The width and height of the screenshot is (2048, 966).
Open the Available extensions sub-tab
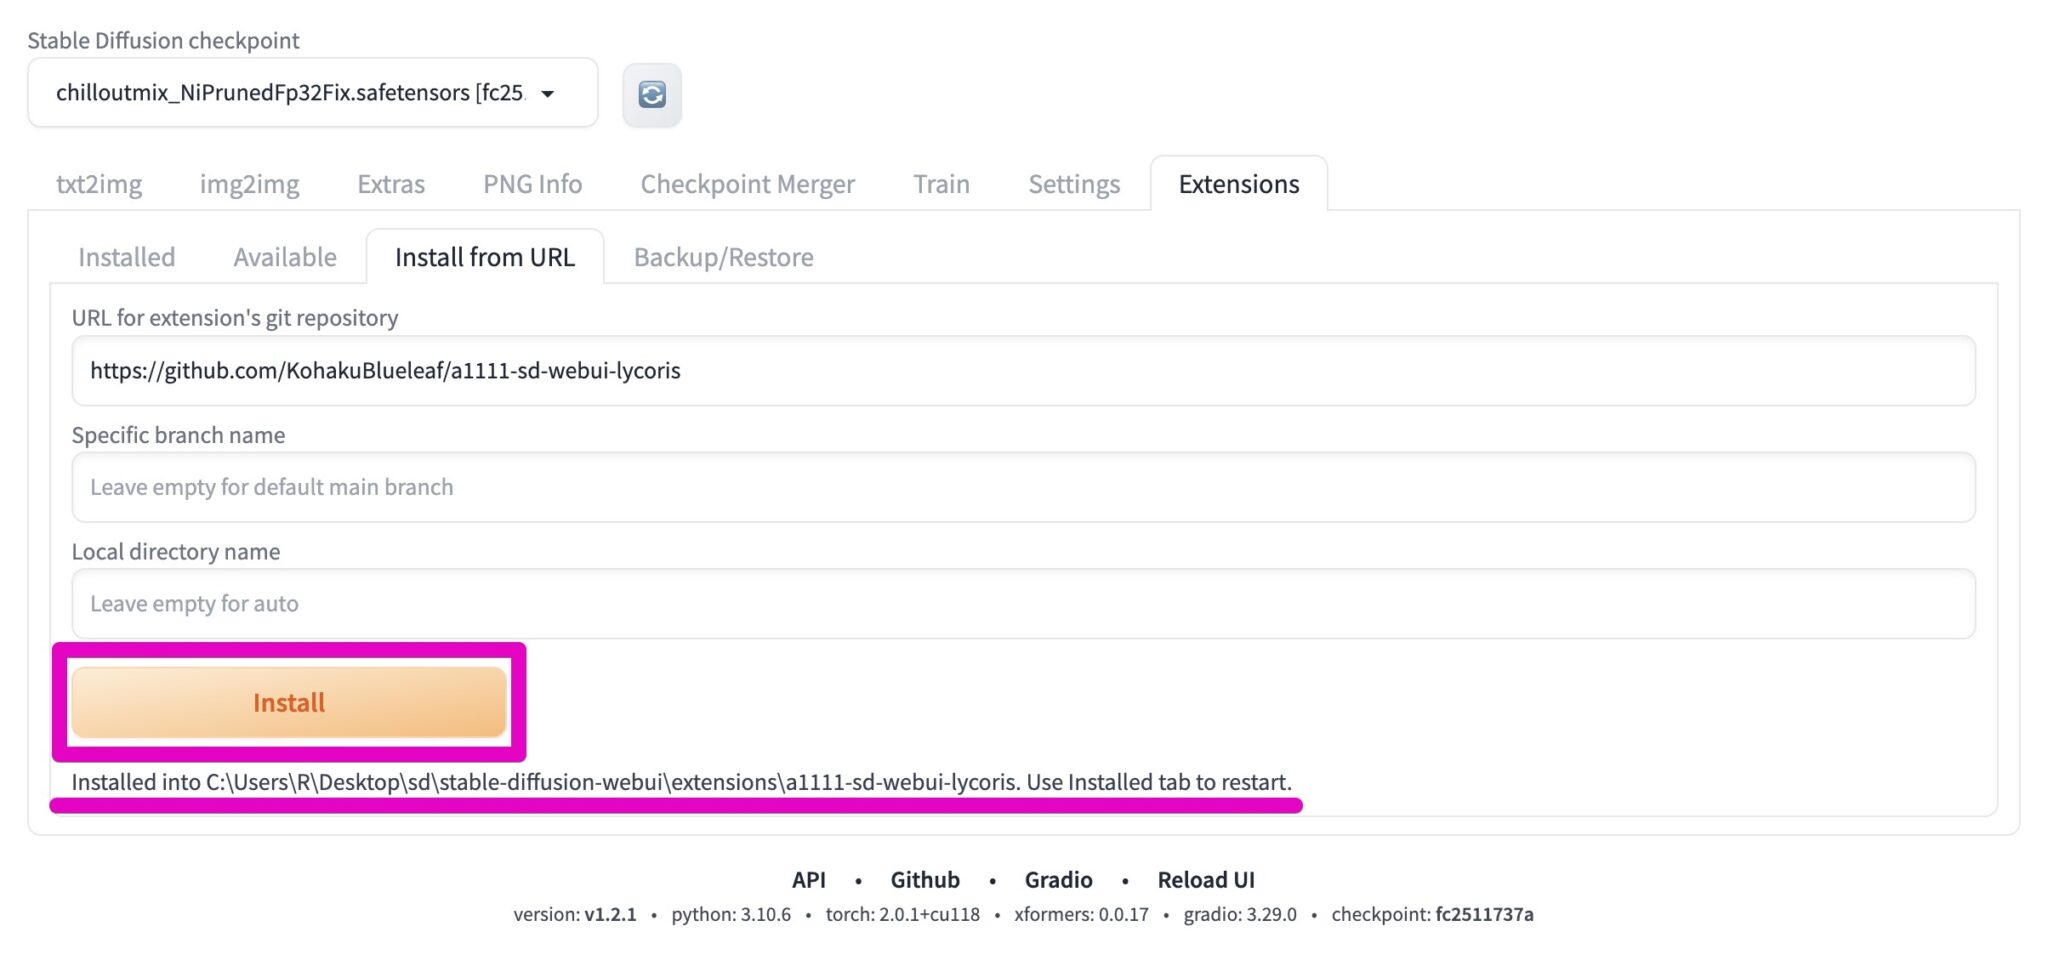pyautogui.click(x=284, y=257)
